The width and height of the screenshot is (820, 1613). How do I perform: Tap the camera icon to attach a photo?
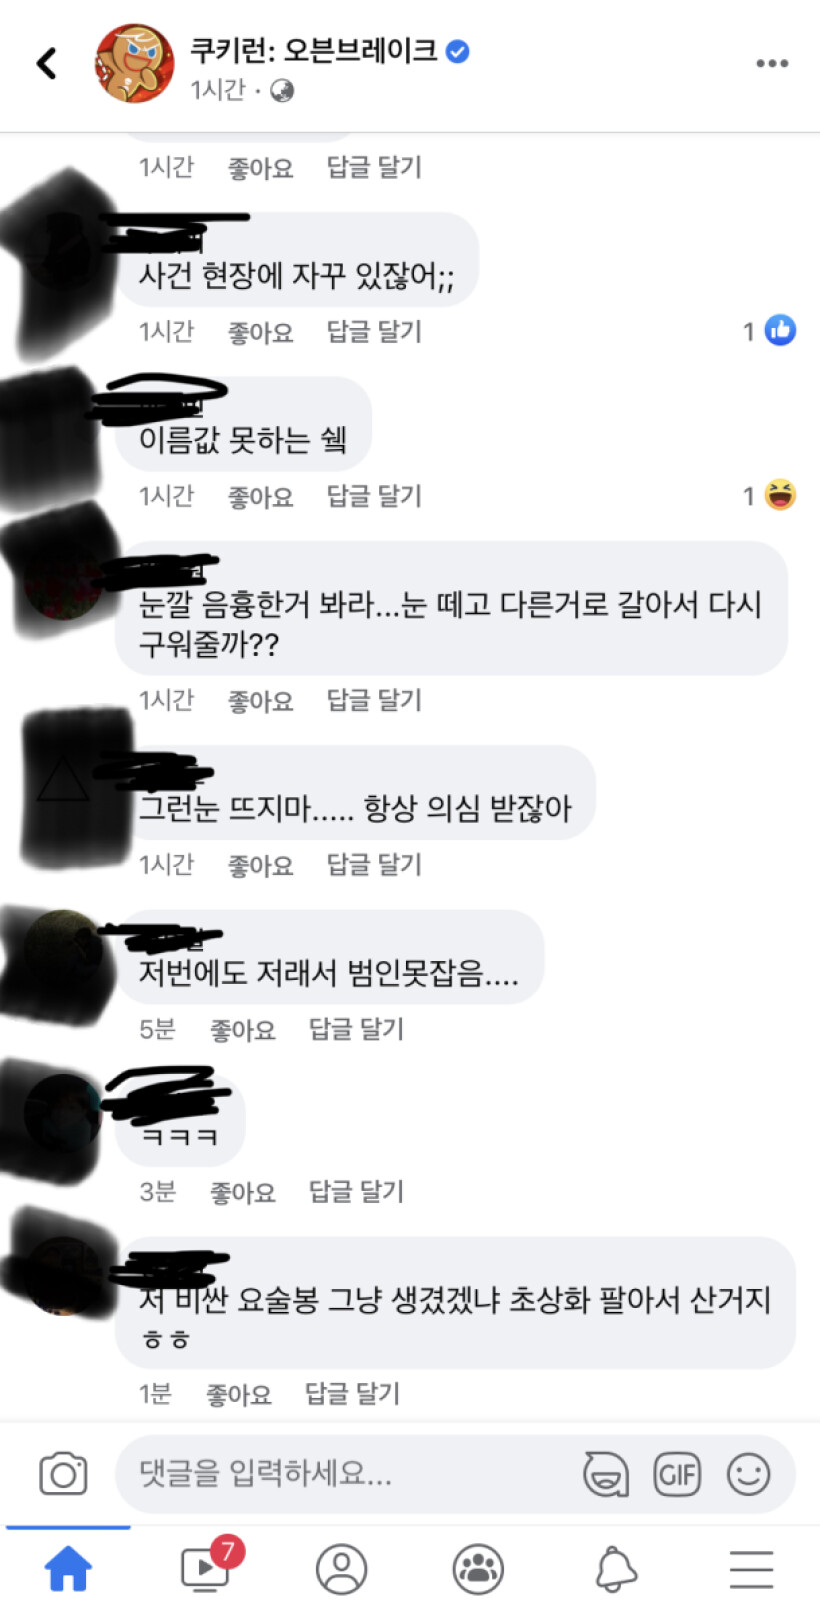63,1474
